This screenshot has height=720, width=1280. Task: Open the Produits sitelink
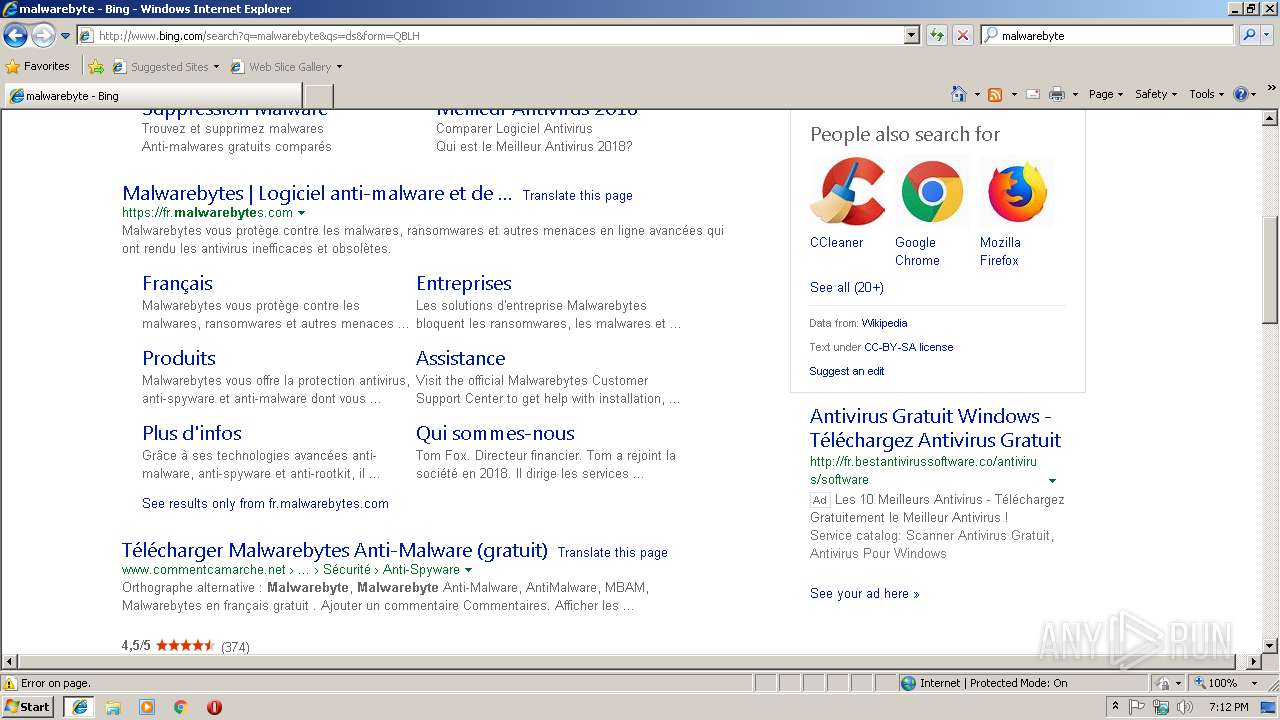(x=179, y=358)
